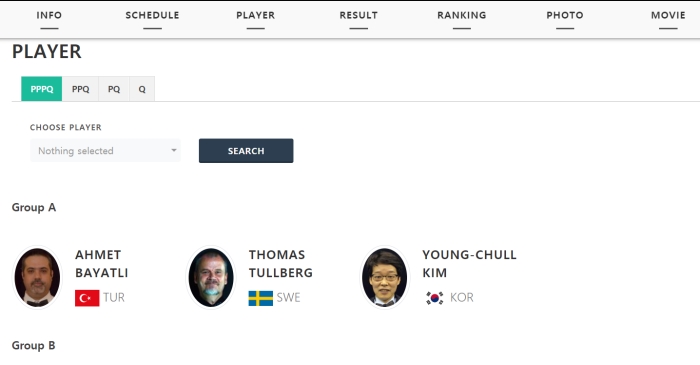
Task: Click the SEARCH button
Action: [x=246, y=151]
